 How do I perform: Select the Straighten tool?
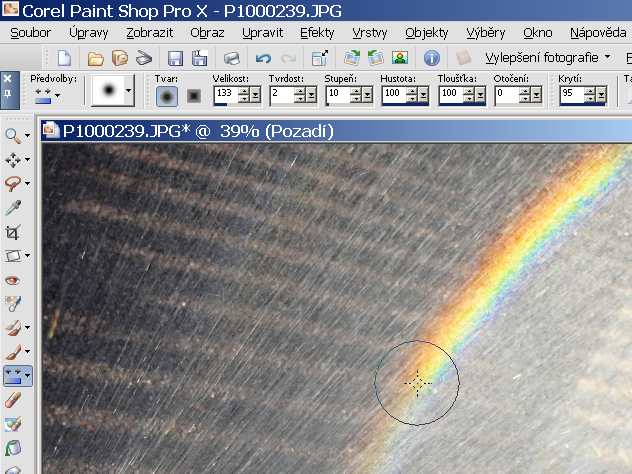(13, 256)
